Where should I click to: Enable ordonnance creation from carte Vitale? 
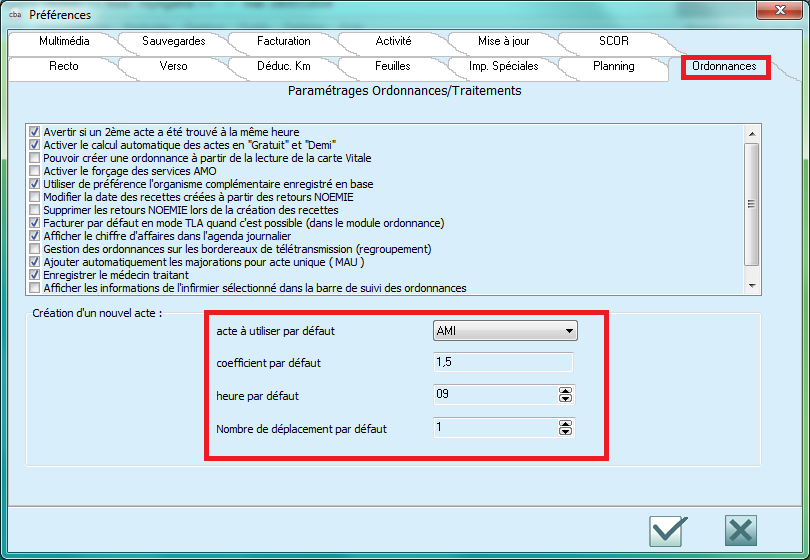[x=35, y=158]
